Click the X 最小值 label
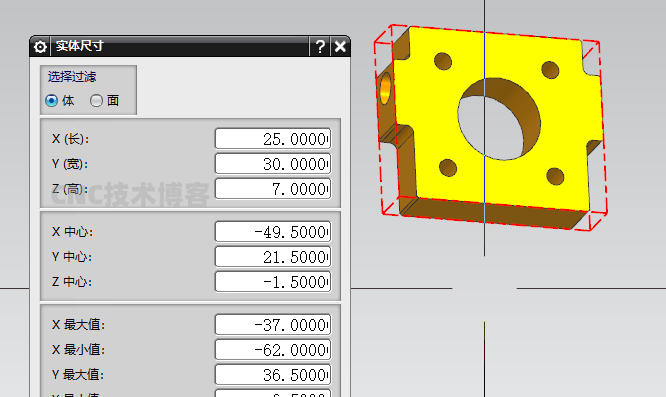The image size is (666, 397). pos(79,350)
